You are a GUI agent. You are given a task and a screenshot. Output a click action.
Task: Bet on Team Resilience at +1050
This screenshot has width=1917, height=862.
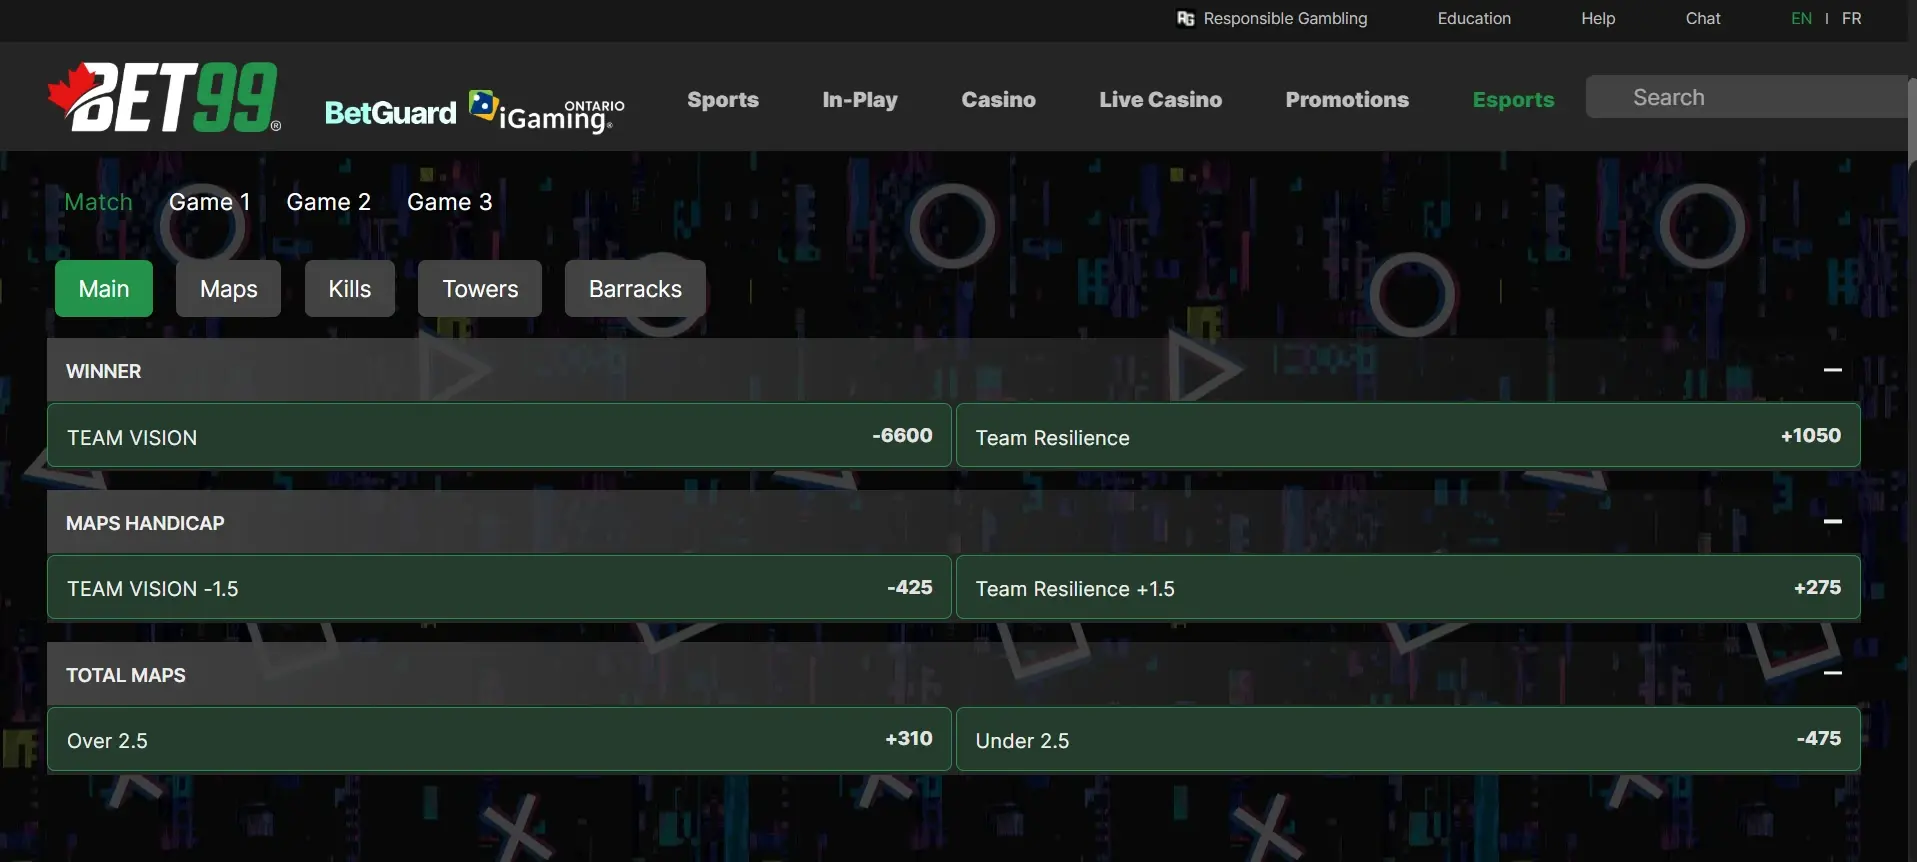pyautogui.click(x=1408, y=436)
